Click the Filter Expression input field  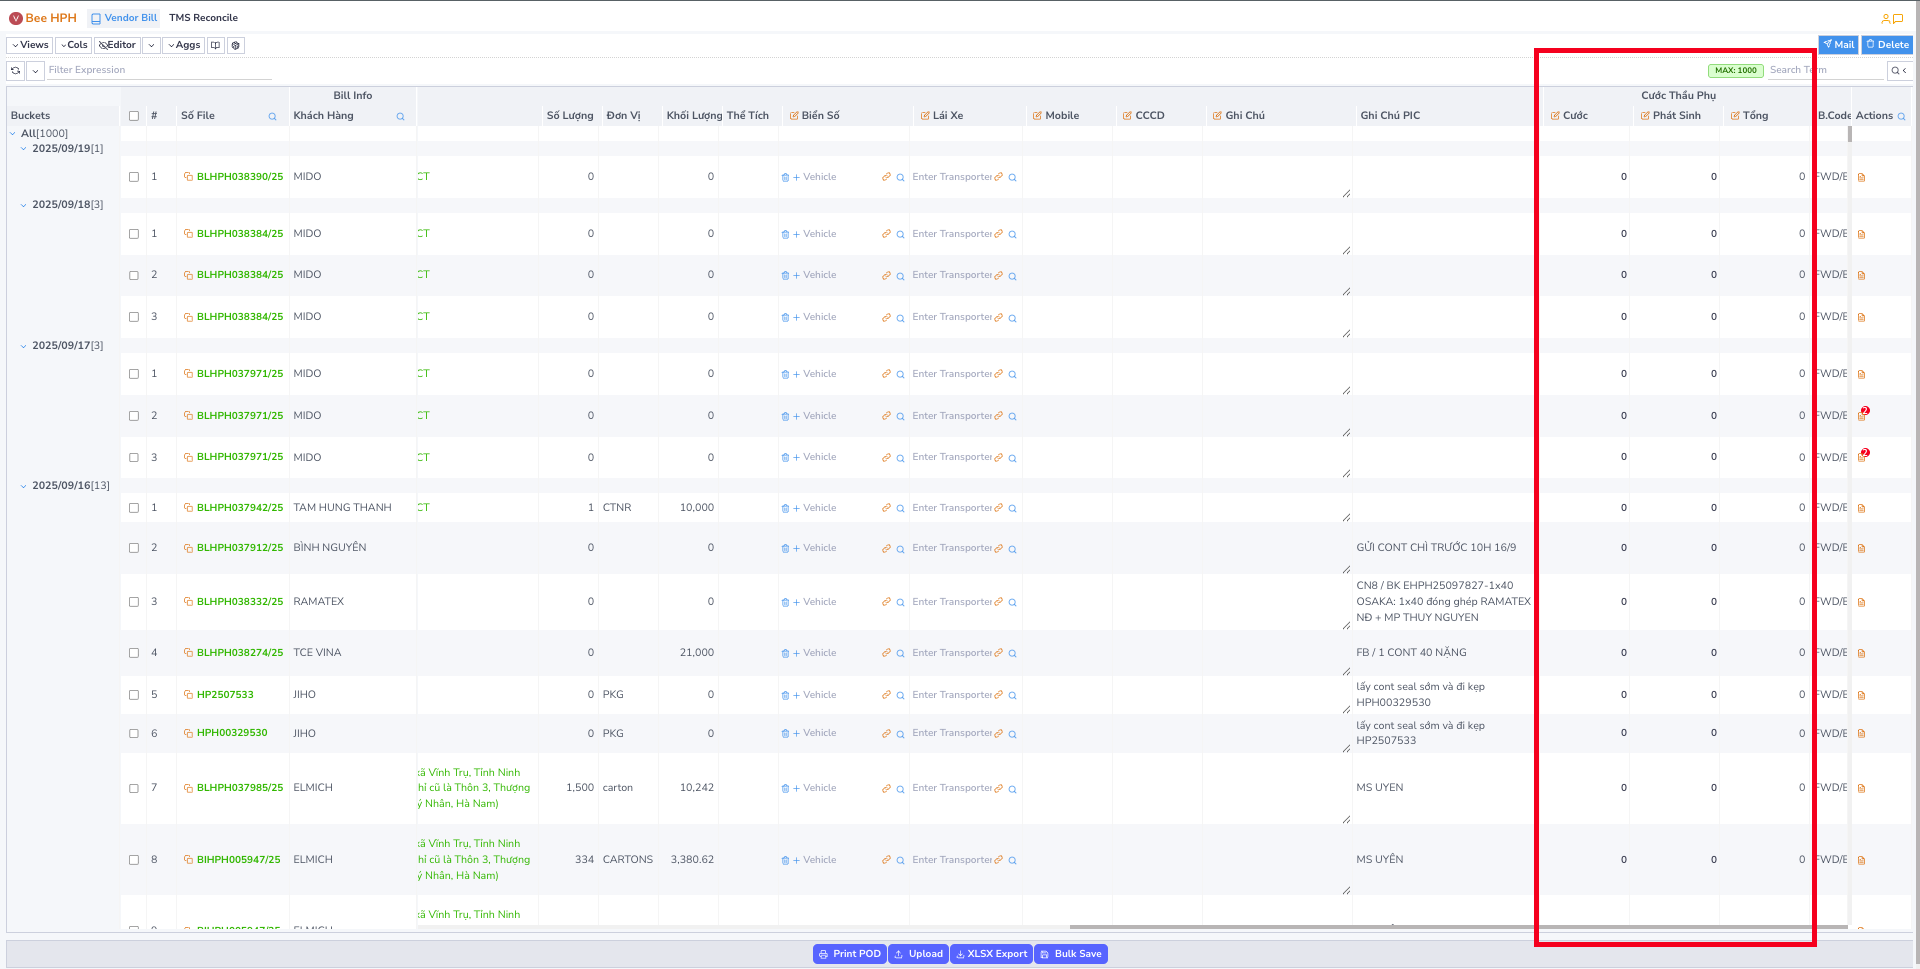coord(160,71)
